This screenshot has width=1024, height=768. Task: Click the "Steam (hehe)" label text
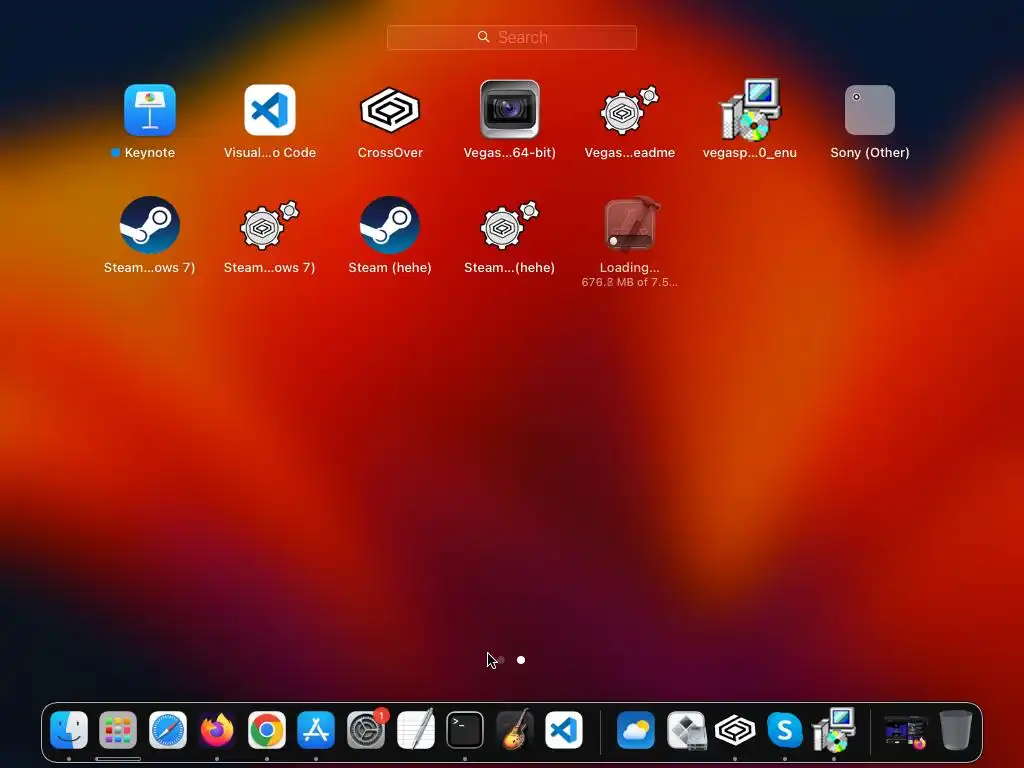(x=390, y=267)
